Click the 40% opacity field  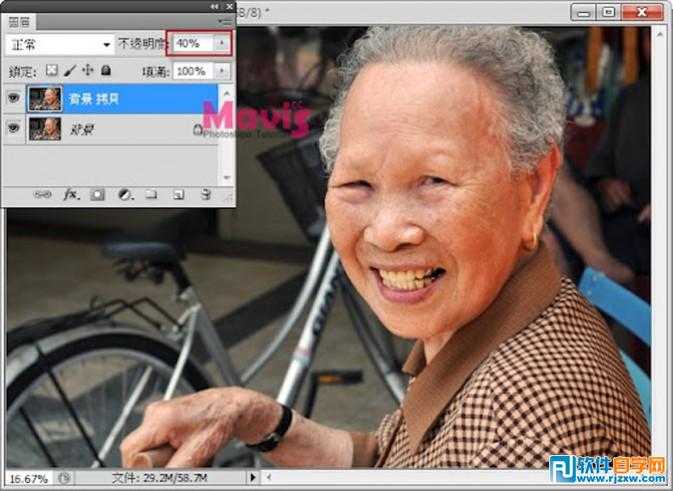point(193,43)
